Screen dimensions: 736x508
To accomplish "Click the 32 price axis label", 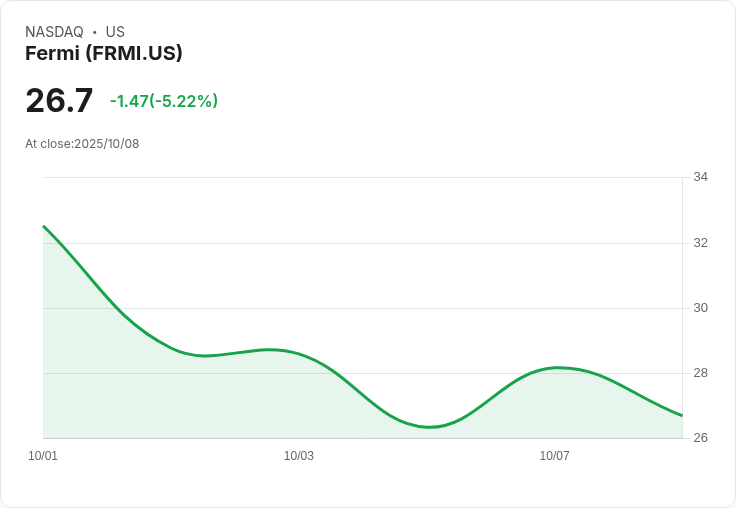I will pyautogui.click(x=700, y=243).
